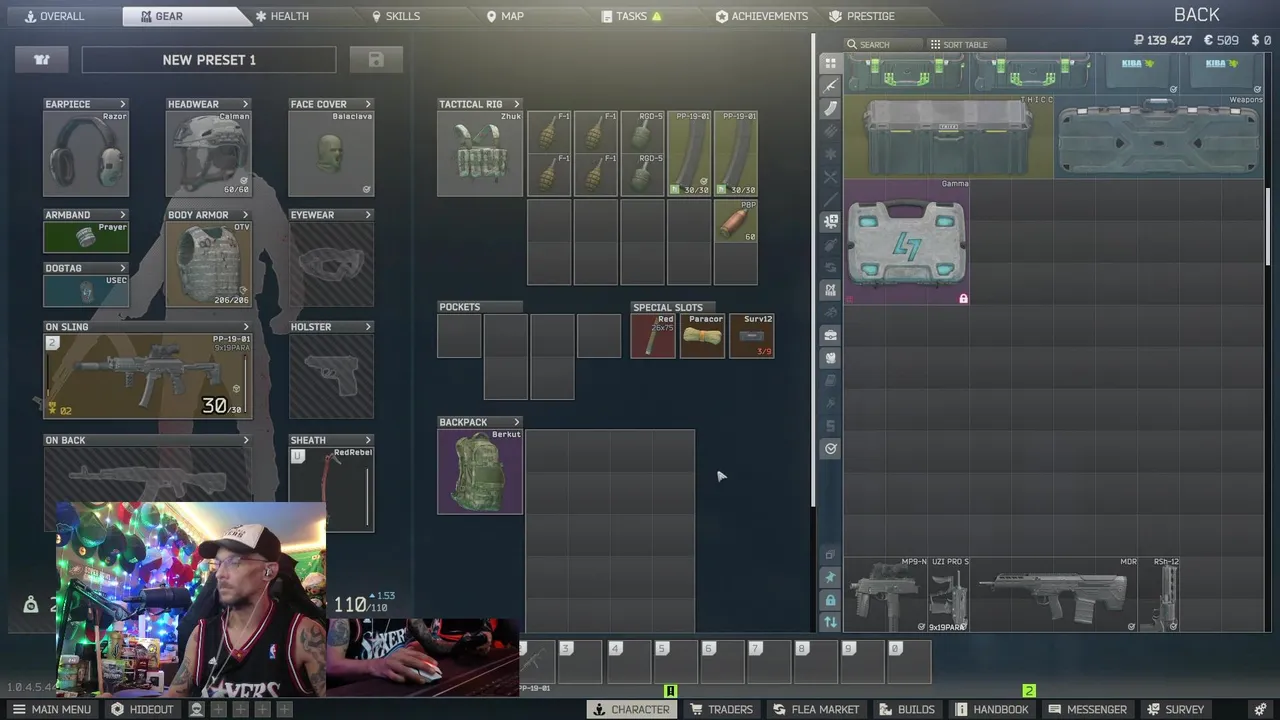Screen dimensions: 1280x720
Task: Expand the On Sling slot arrow
Action: pos(246,327)
